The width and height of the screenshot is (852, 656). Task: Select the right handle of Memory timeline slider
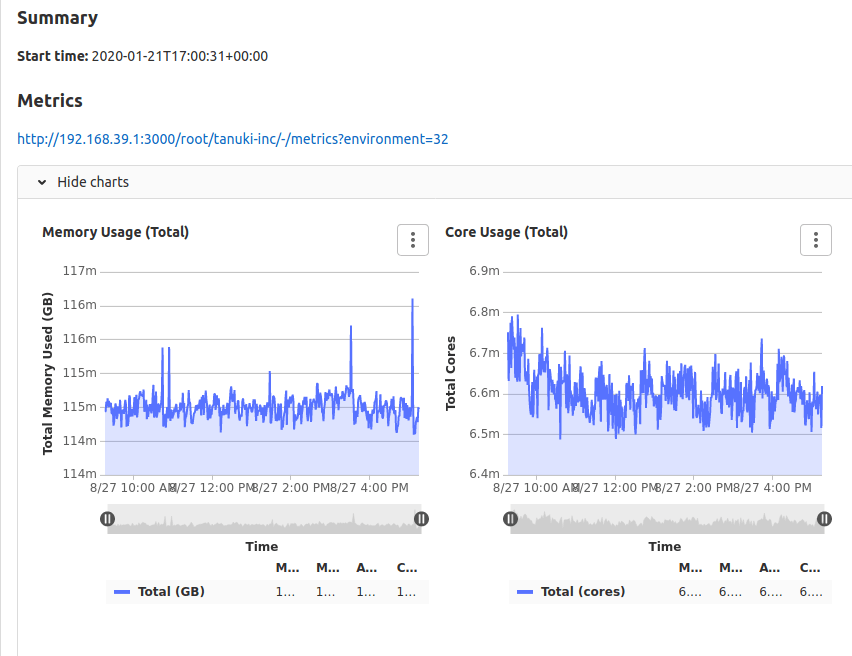click(421, 518)
